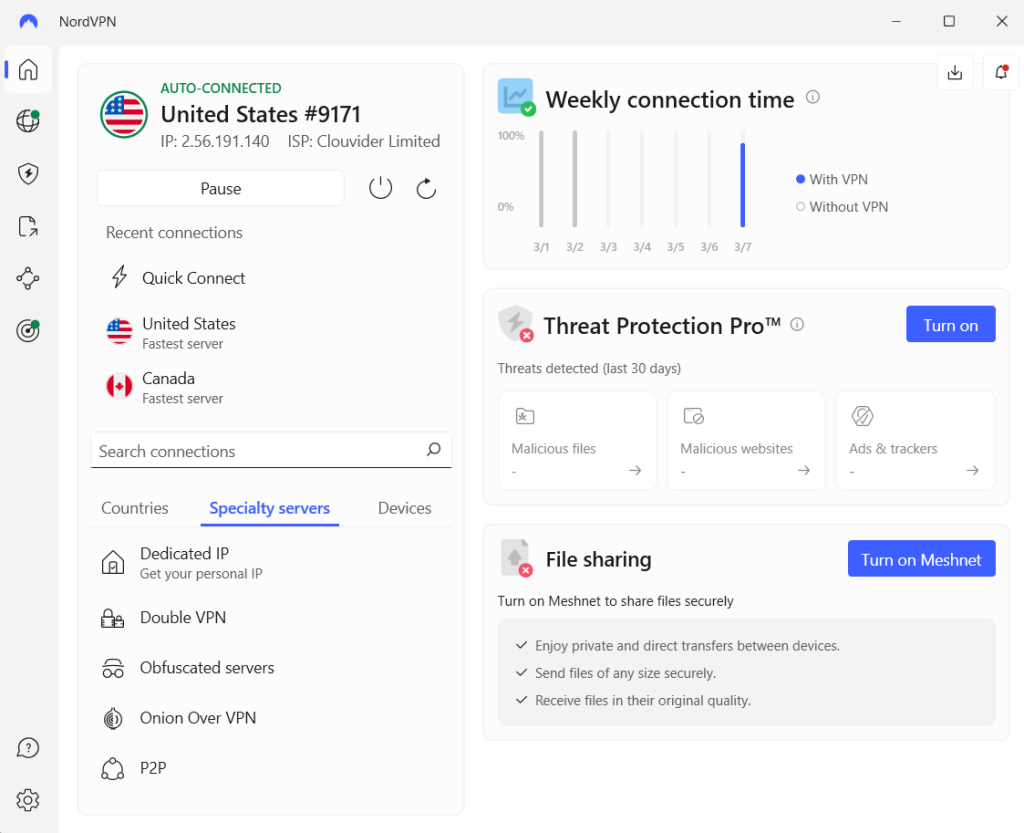1024x833 pixels.
Task: Open Threat Protection shield in sidebar
Action: click(x=28, y=174)
